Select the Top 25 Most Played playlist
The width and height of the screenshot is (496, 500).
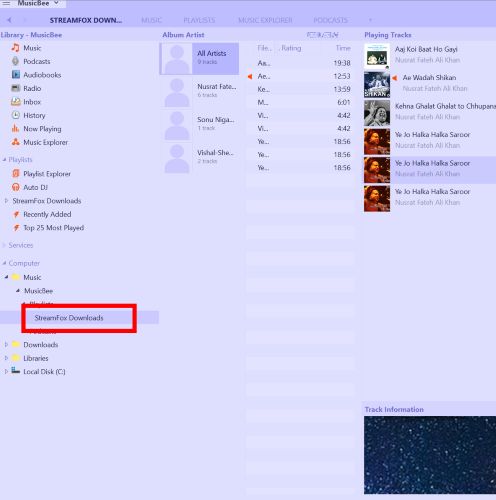point(53,228)
